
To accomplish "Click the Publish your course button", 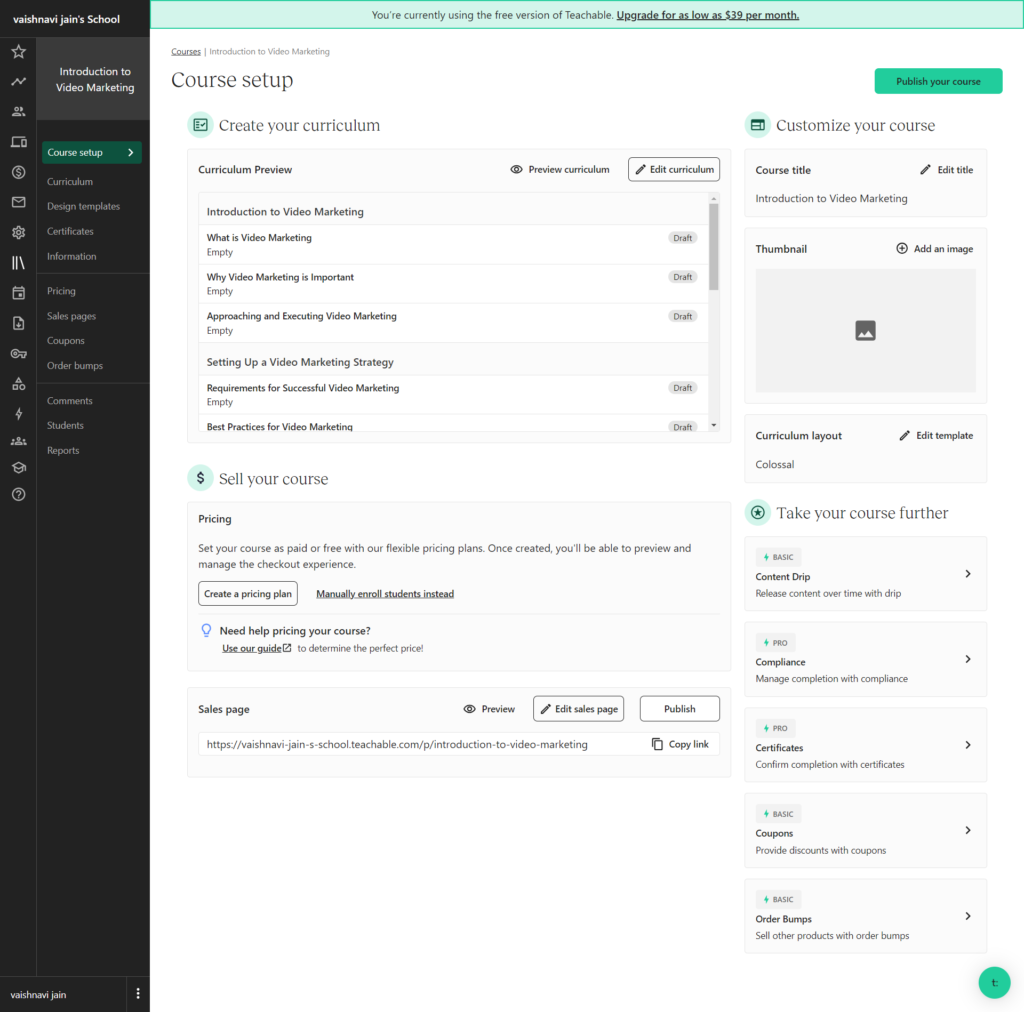I will (937, 82).
